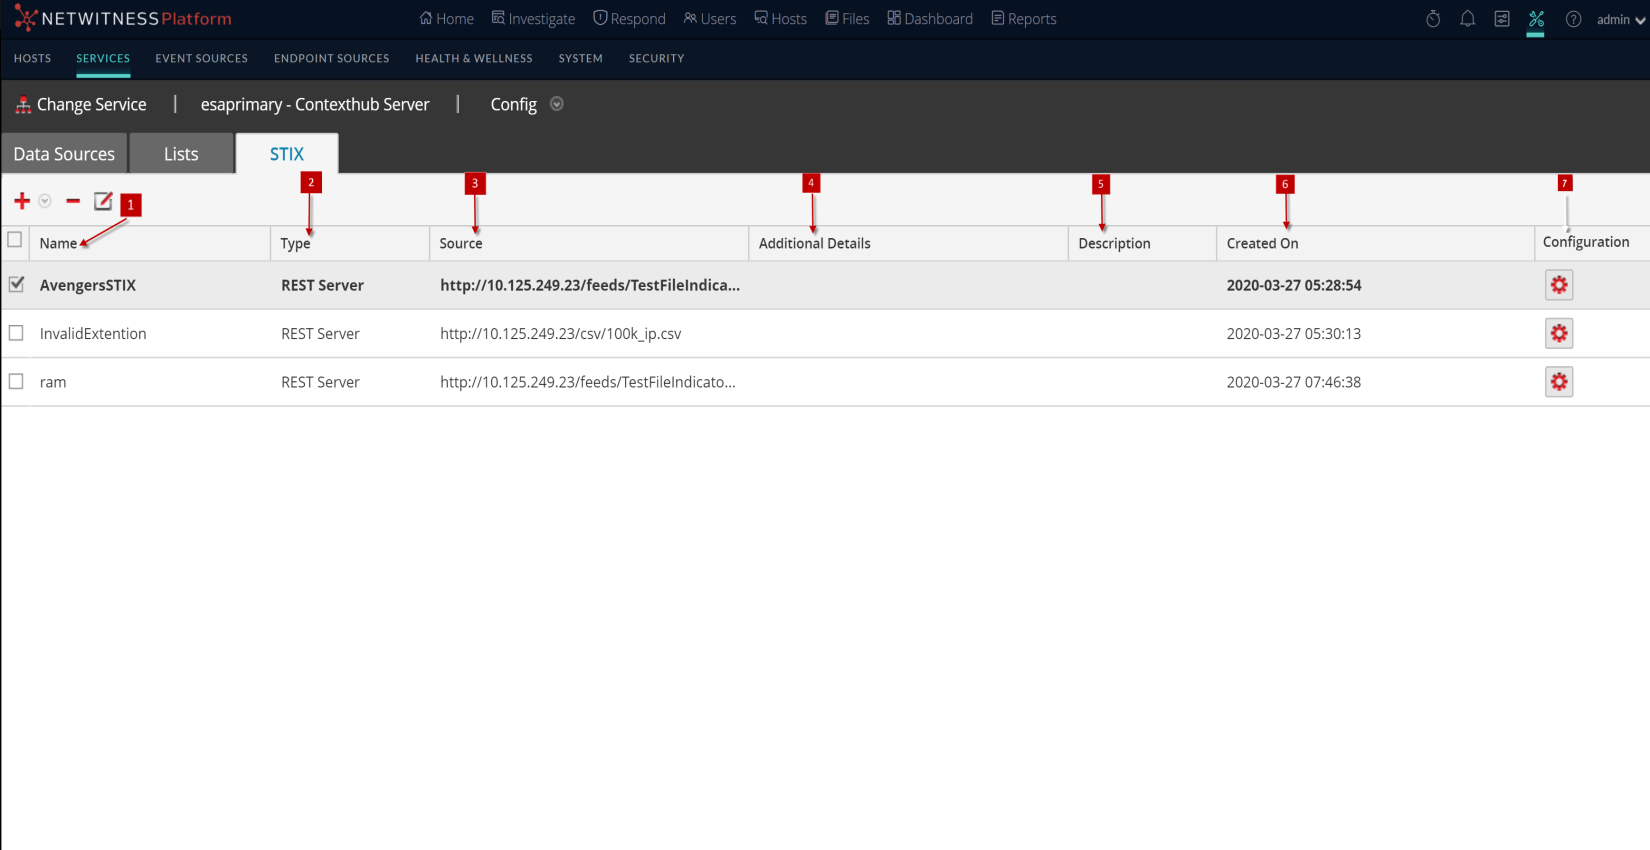Open the Investigate menu

pos(533,19)
